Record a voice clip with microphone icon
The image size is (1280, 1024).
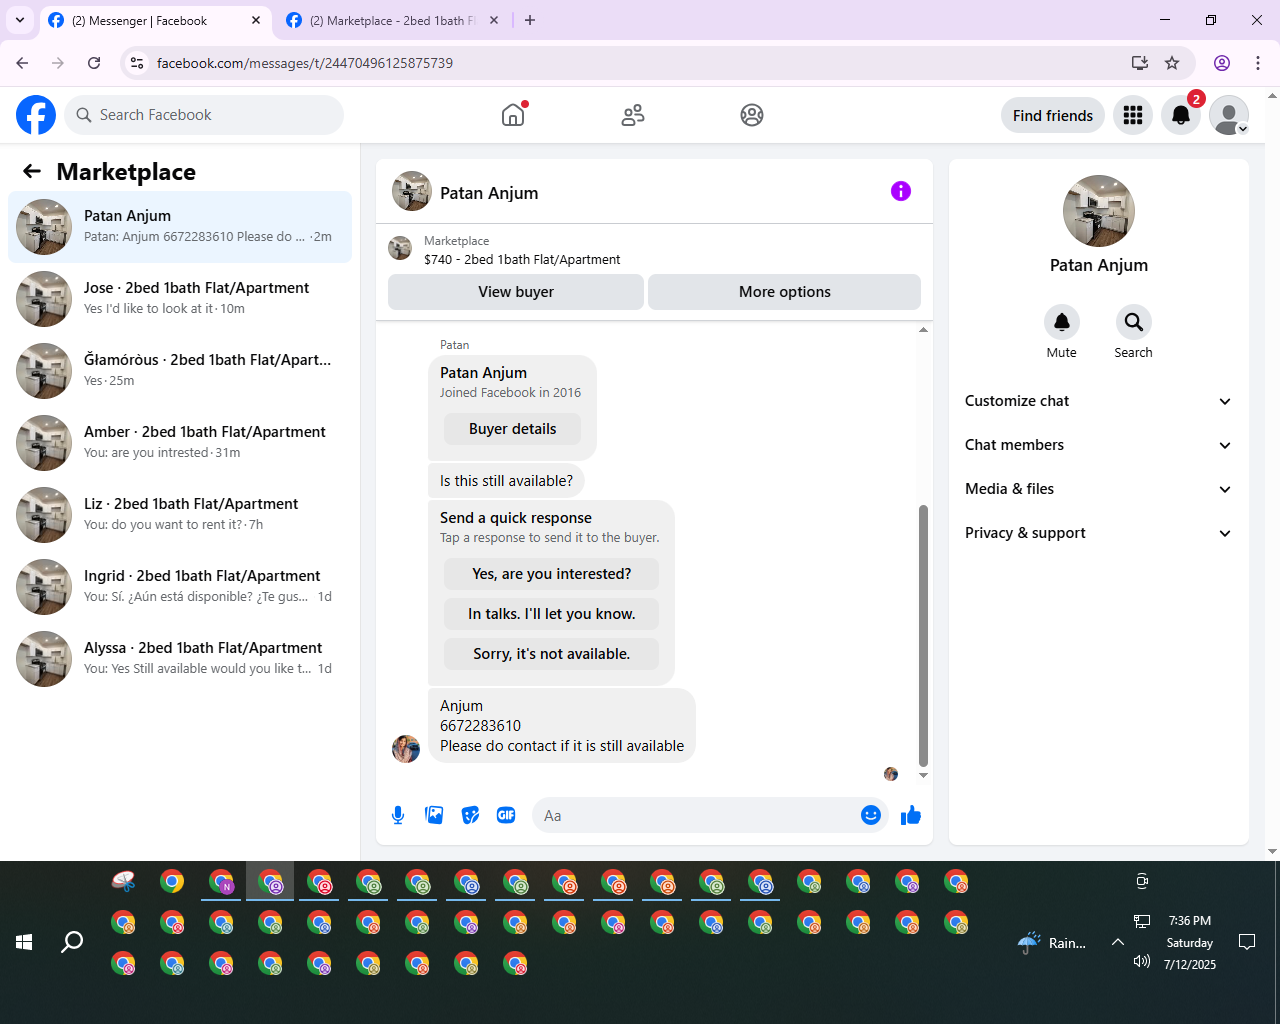[x=398, y=815]
